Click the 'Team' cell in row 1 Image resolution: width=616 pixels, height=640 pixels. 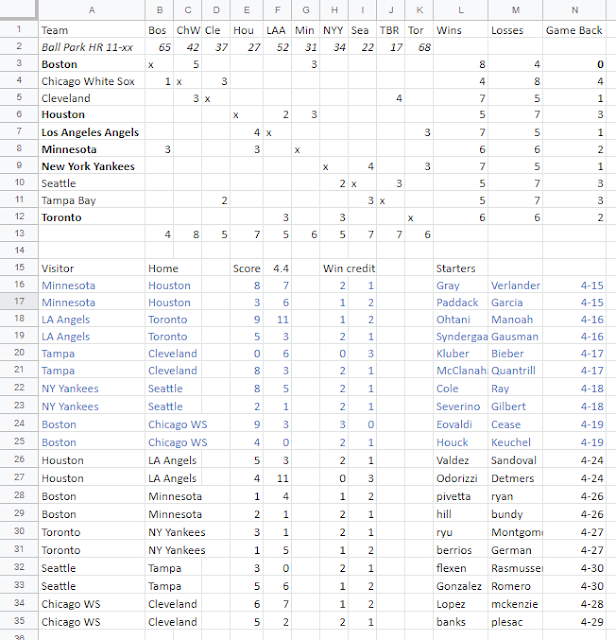click(92, 30)
